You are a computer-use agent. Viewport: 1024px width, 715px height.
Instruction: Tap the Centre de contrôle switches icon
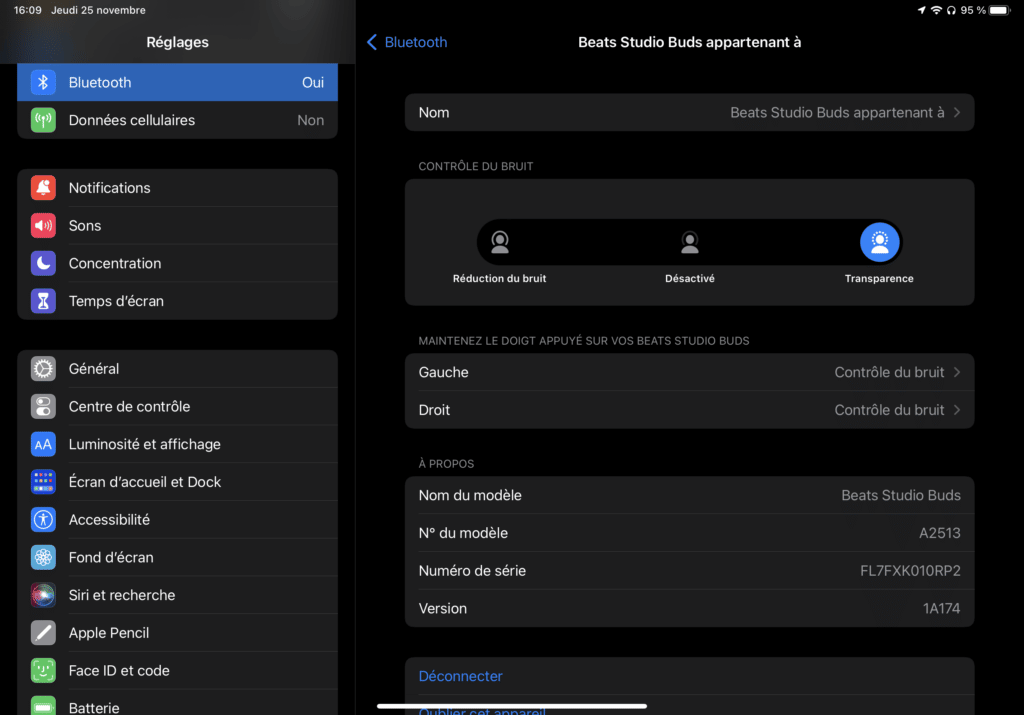43,407
